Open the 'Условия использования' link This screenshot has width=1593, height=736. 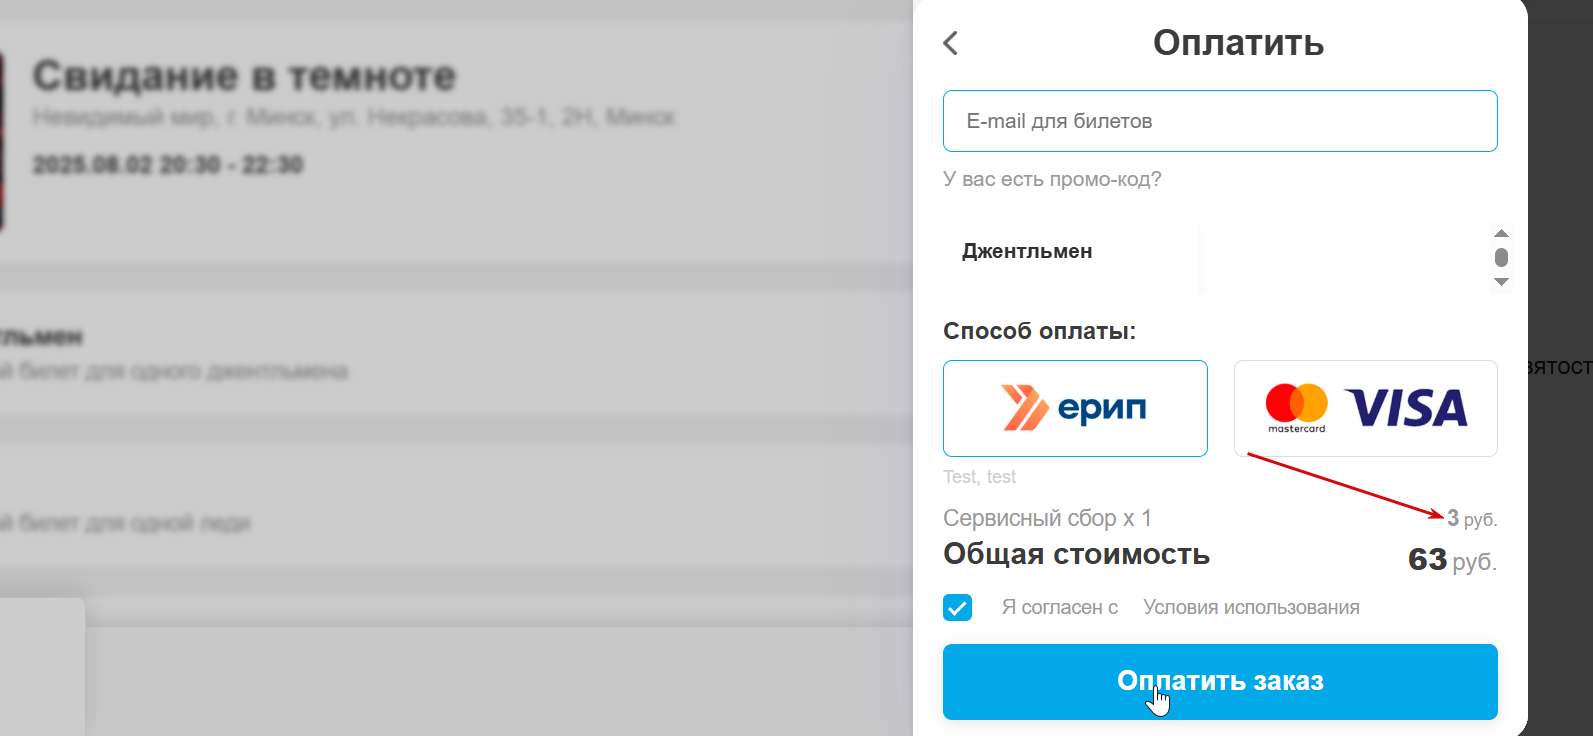tap(1251, 607)
